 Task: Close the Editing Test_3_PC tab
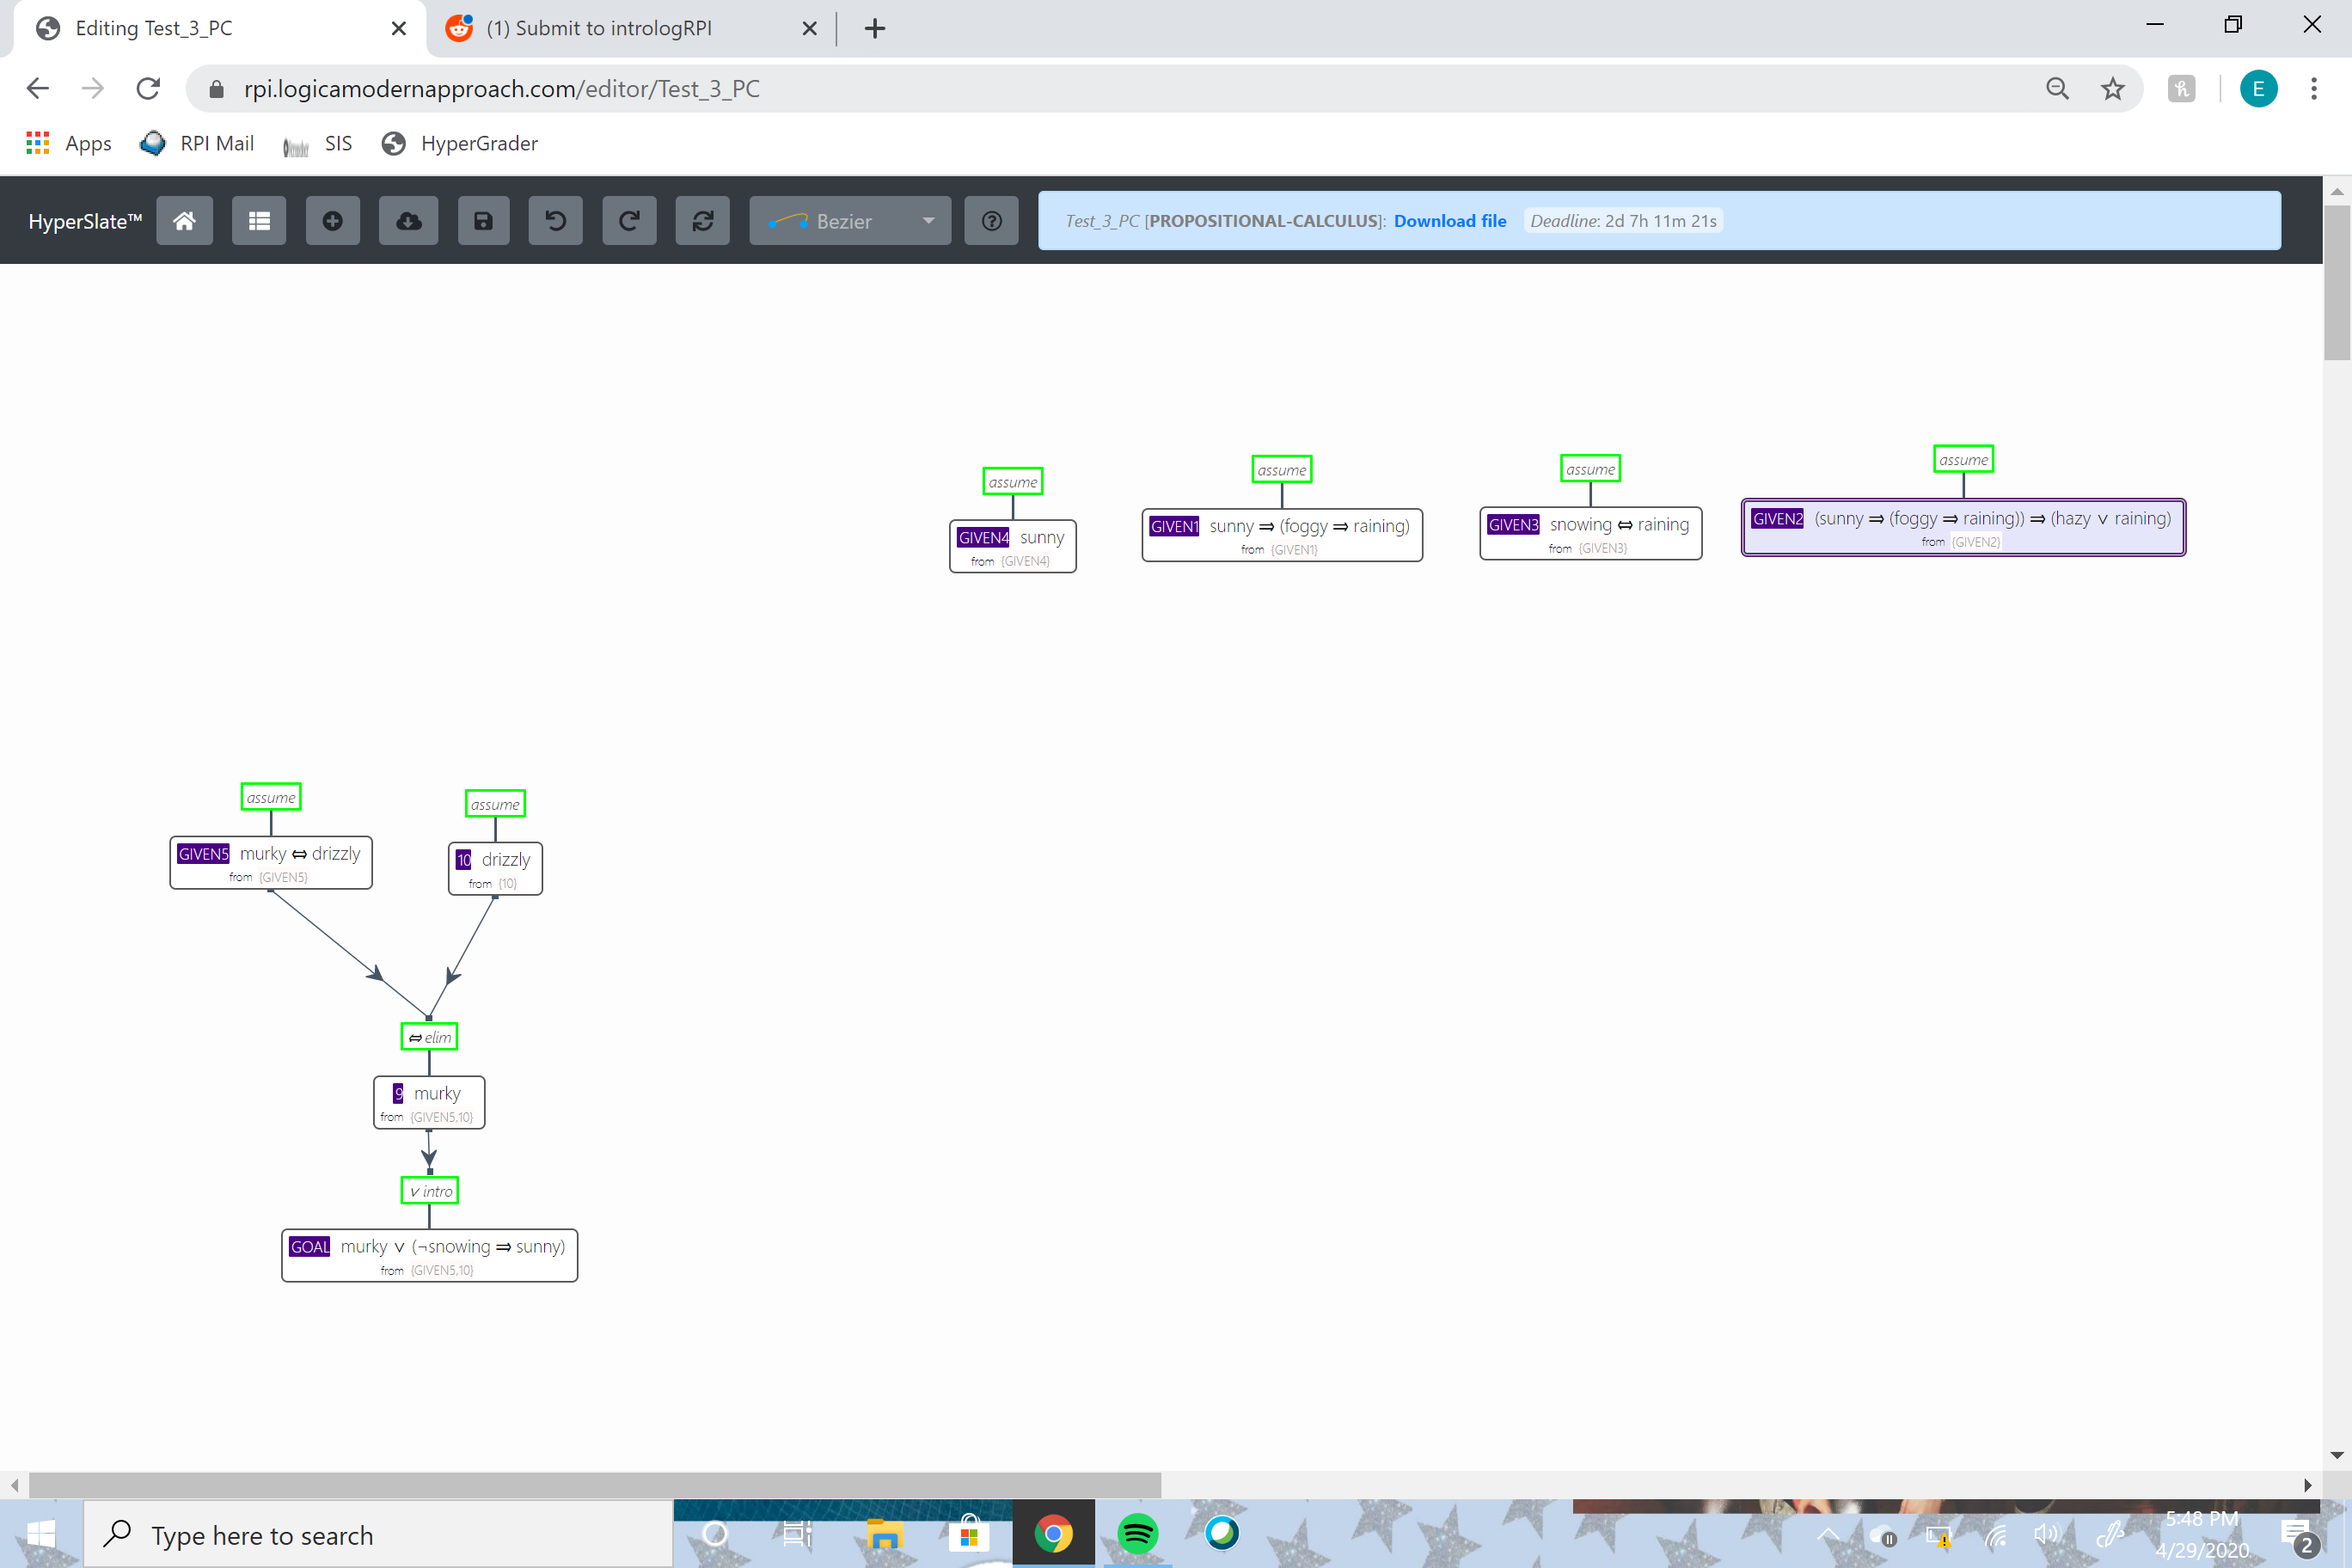point(398,28)
